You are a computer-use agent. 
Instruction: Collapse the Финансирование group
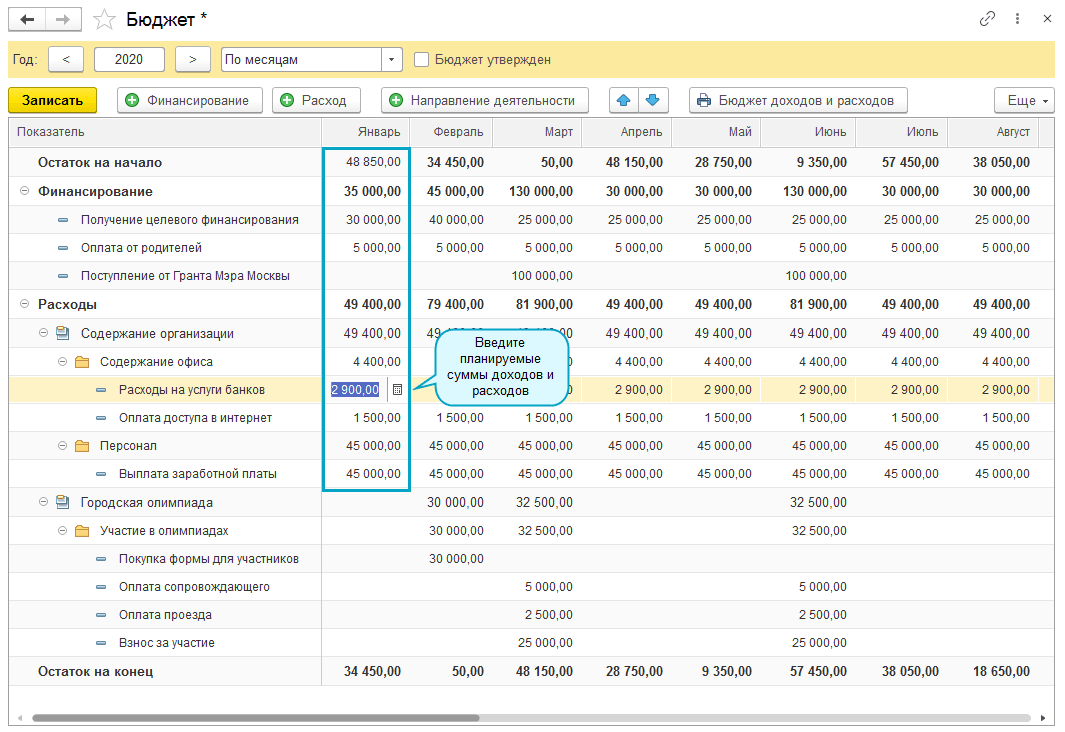(x=24, y=191)
